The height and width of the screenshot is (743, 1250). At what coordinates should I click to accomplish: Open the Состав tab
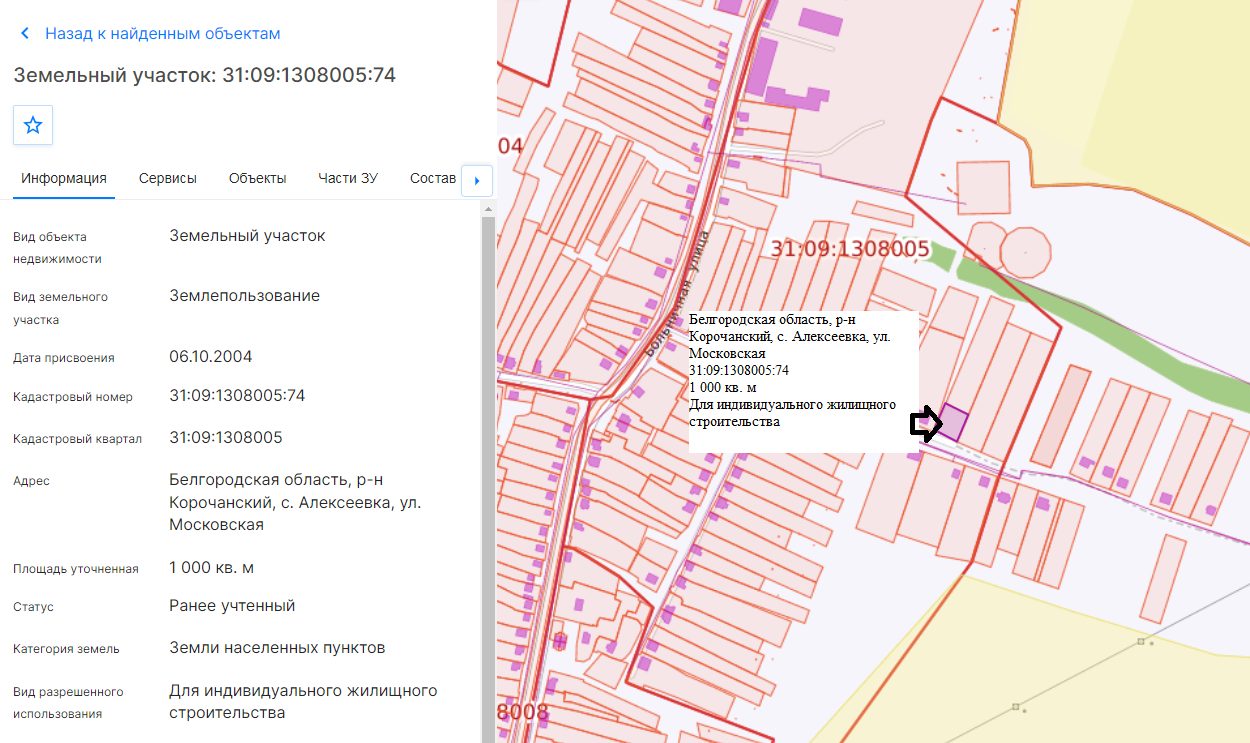coord(433,178)
